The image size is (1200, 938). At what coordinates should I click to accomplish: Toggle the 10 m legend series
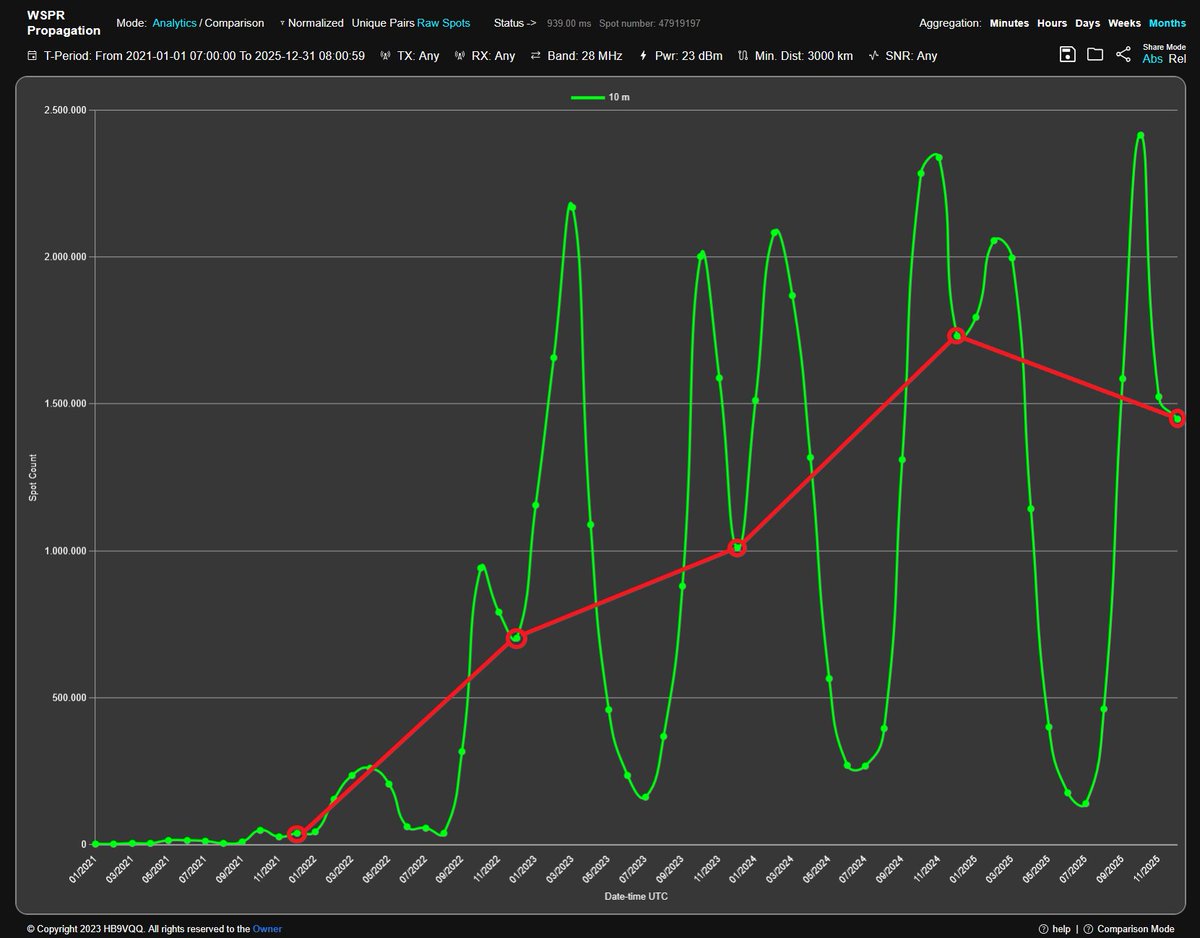tap(601, 97)
